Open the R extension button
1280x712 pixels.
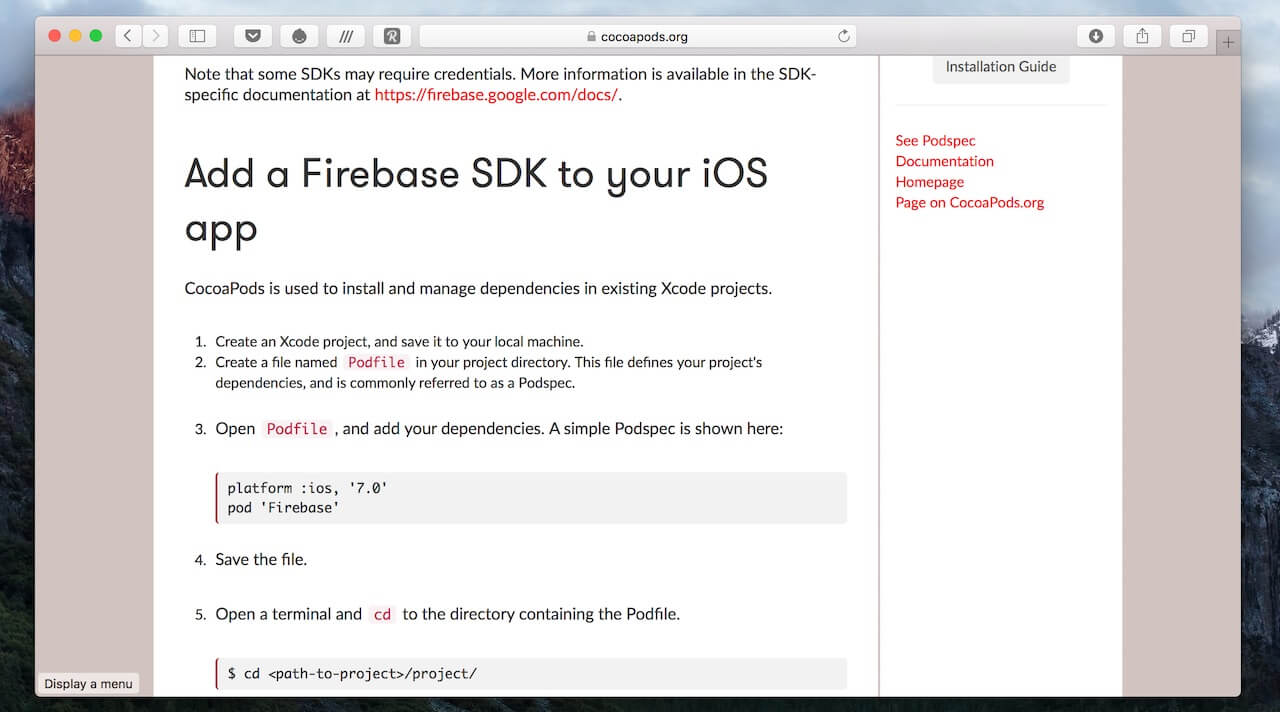point(392,36)
